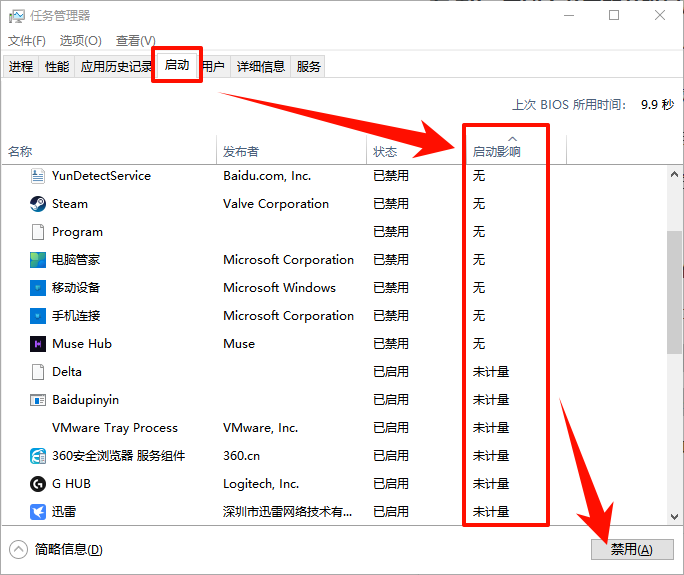Click the 迅雷 blue bird icon
This screenshot has height=575, width=684.
point(38,512)
